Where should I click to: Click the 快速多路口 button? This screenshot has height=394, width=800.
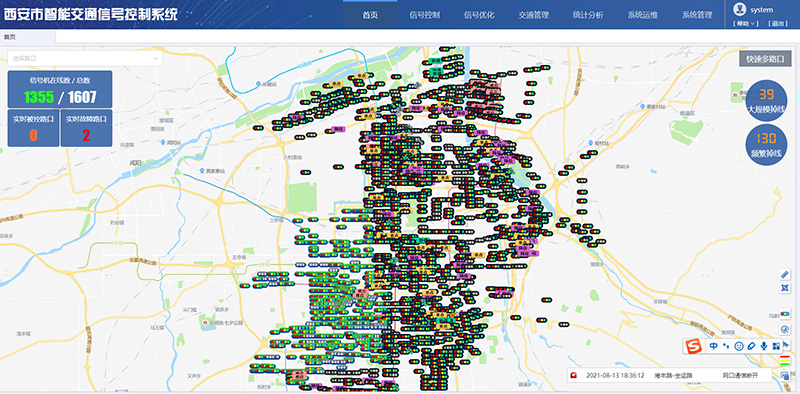coord(765,59)
